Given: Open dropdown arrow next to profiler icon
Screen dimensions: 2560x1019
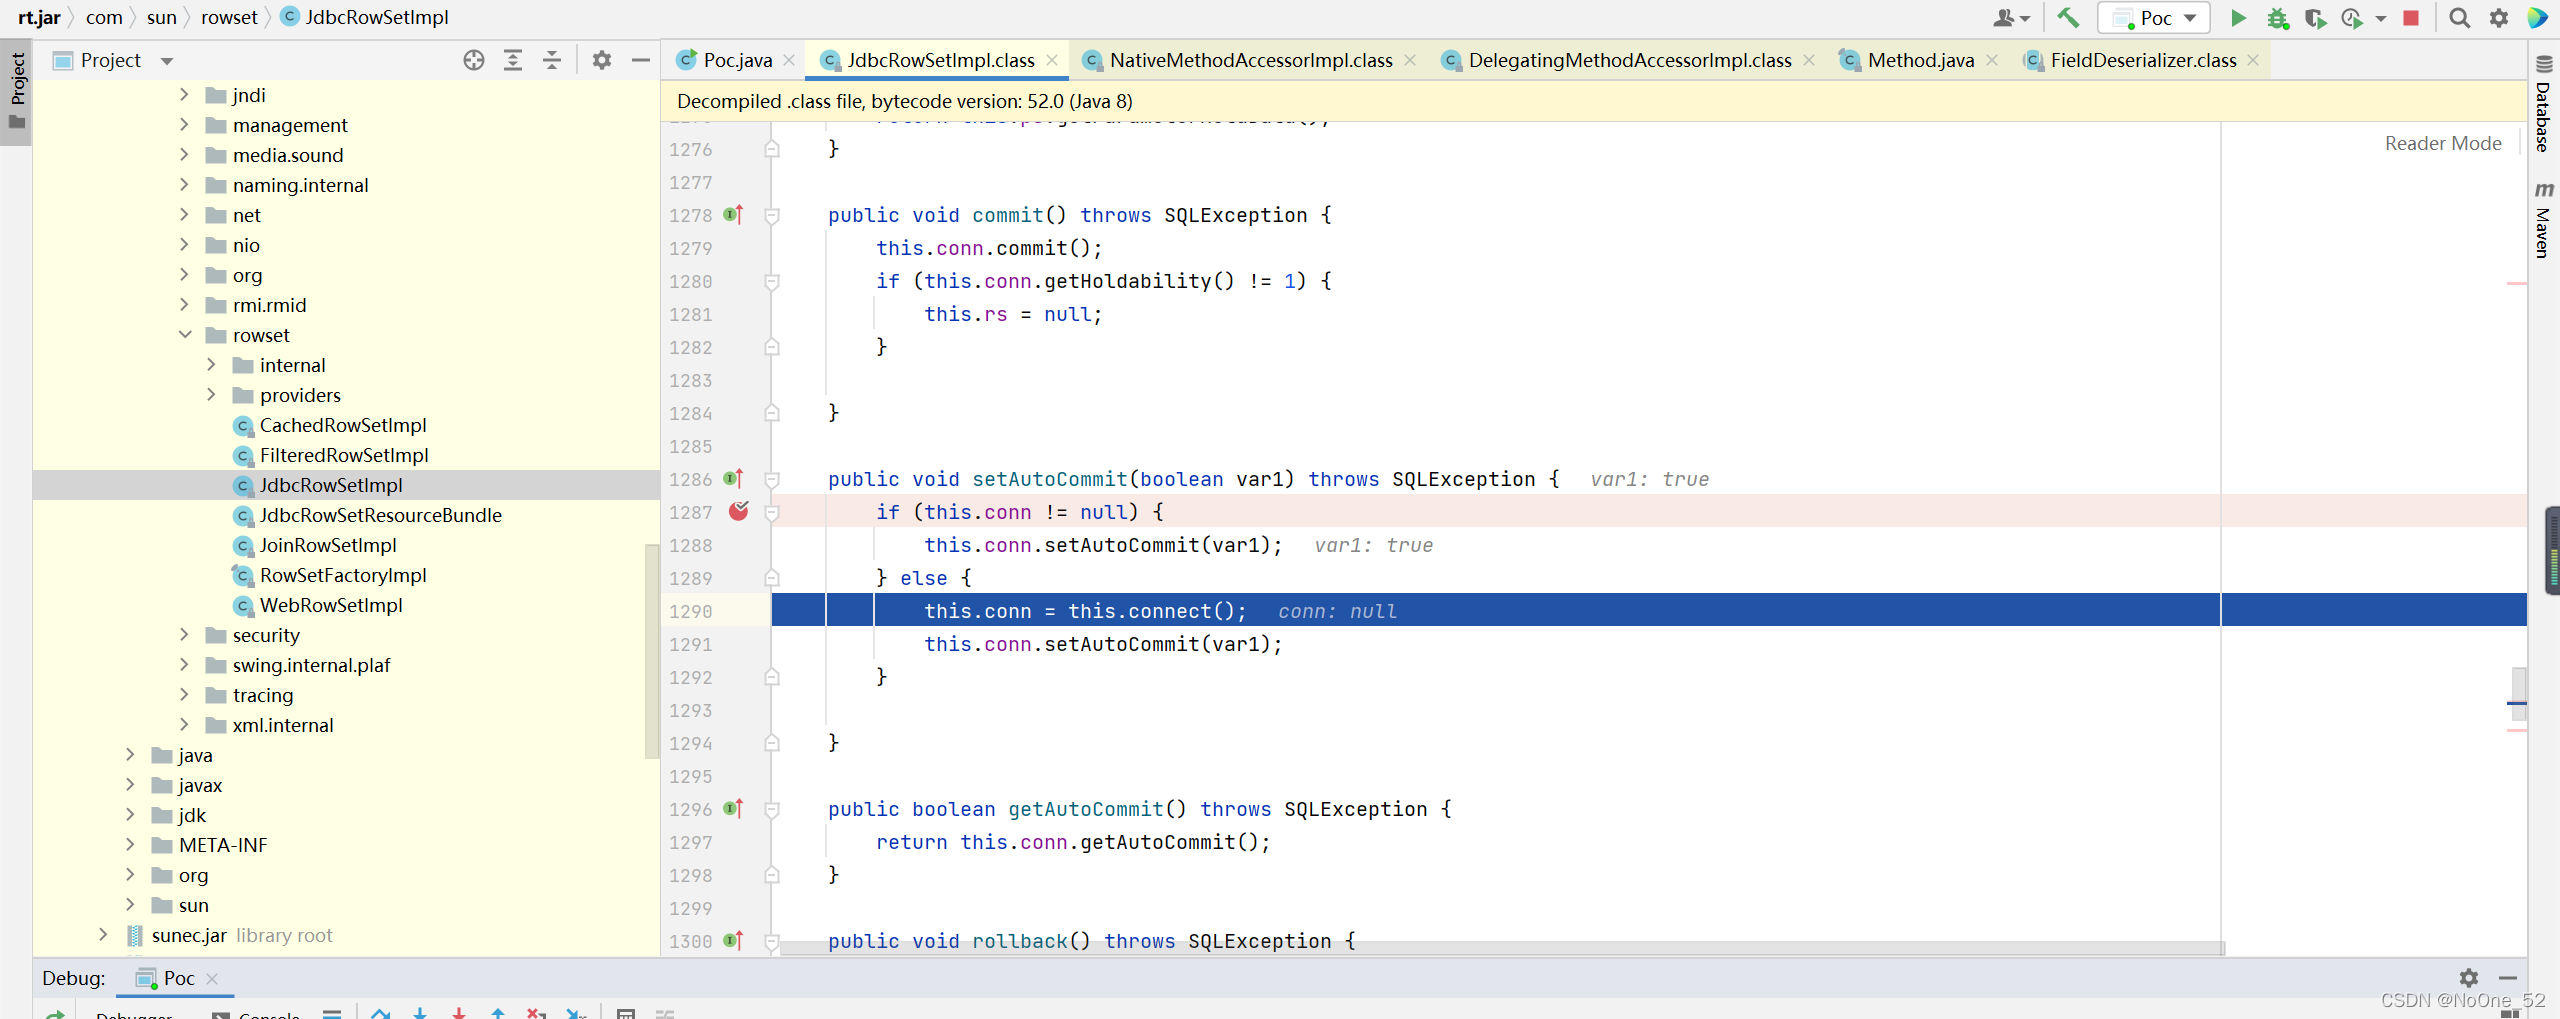Looking at the screenshot, I should [x=2380, y=19].
